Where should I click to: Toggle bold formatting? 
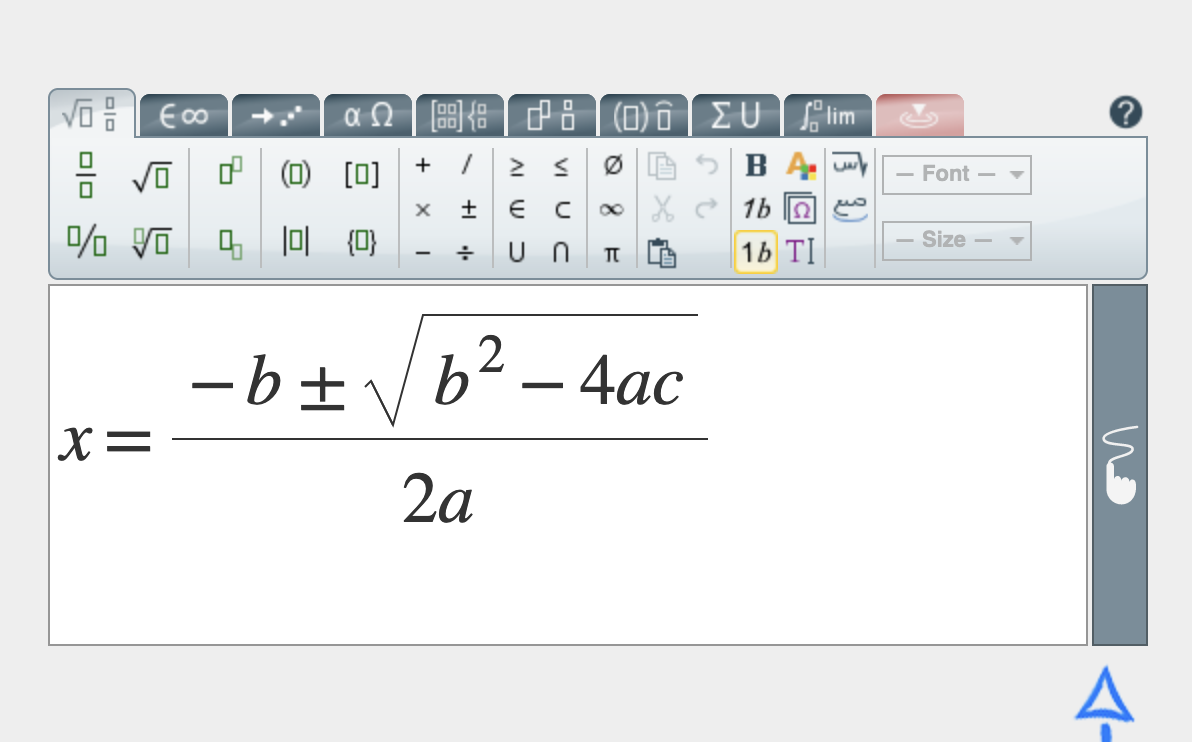[x=756, y=166]
